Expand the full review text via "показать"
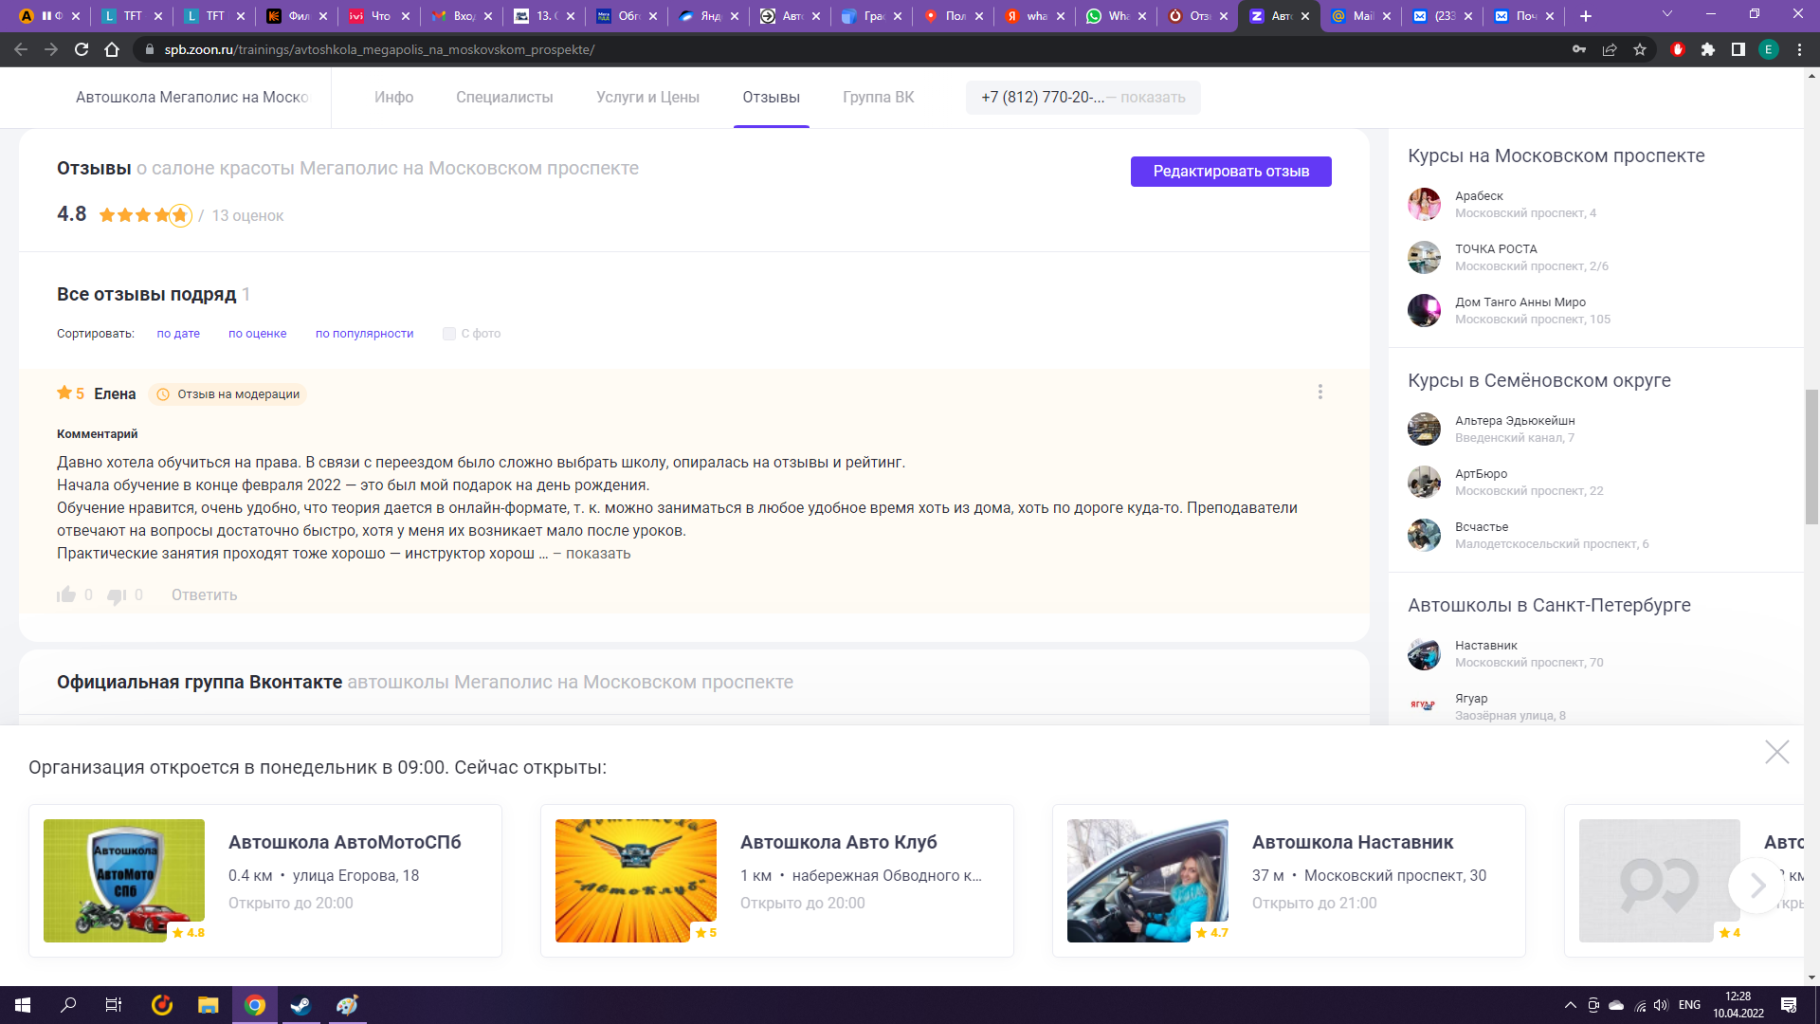Screen dimensions: 1820x1024 pyautogui.click(x=597, y=554)
